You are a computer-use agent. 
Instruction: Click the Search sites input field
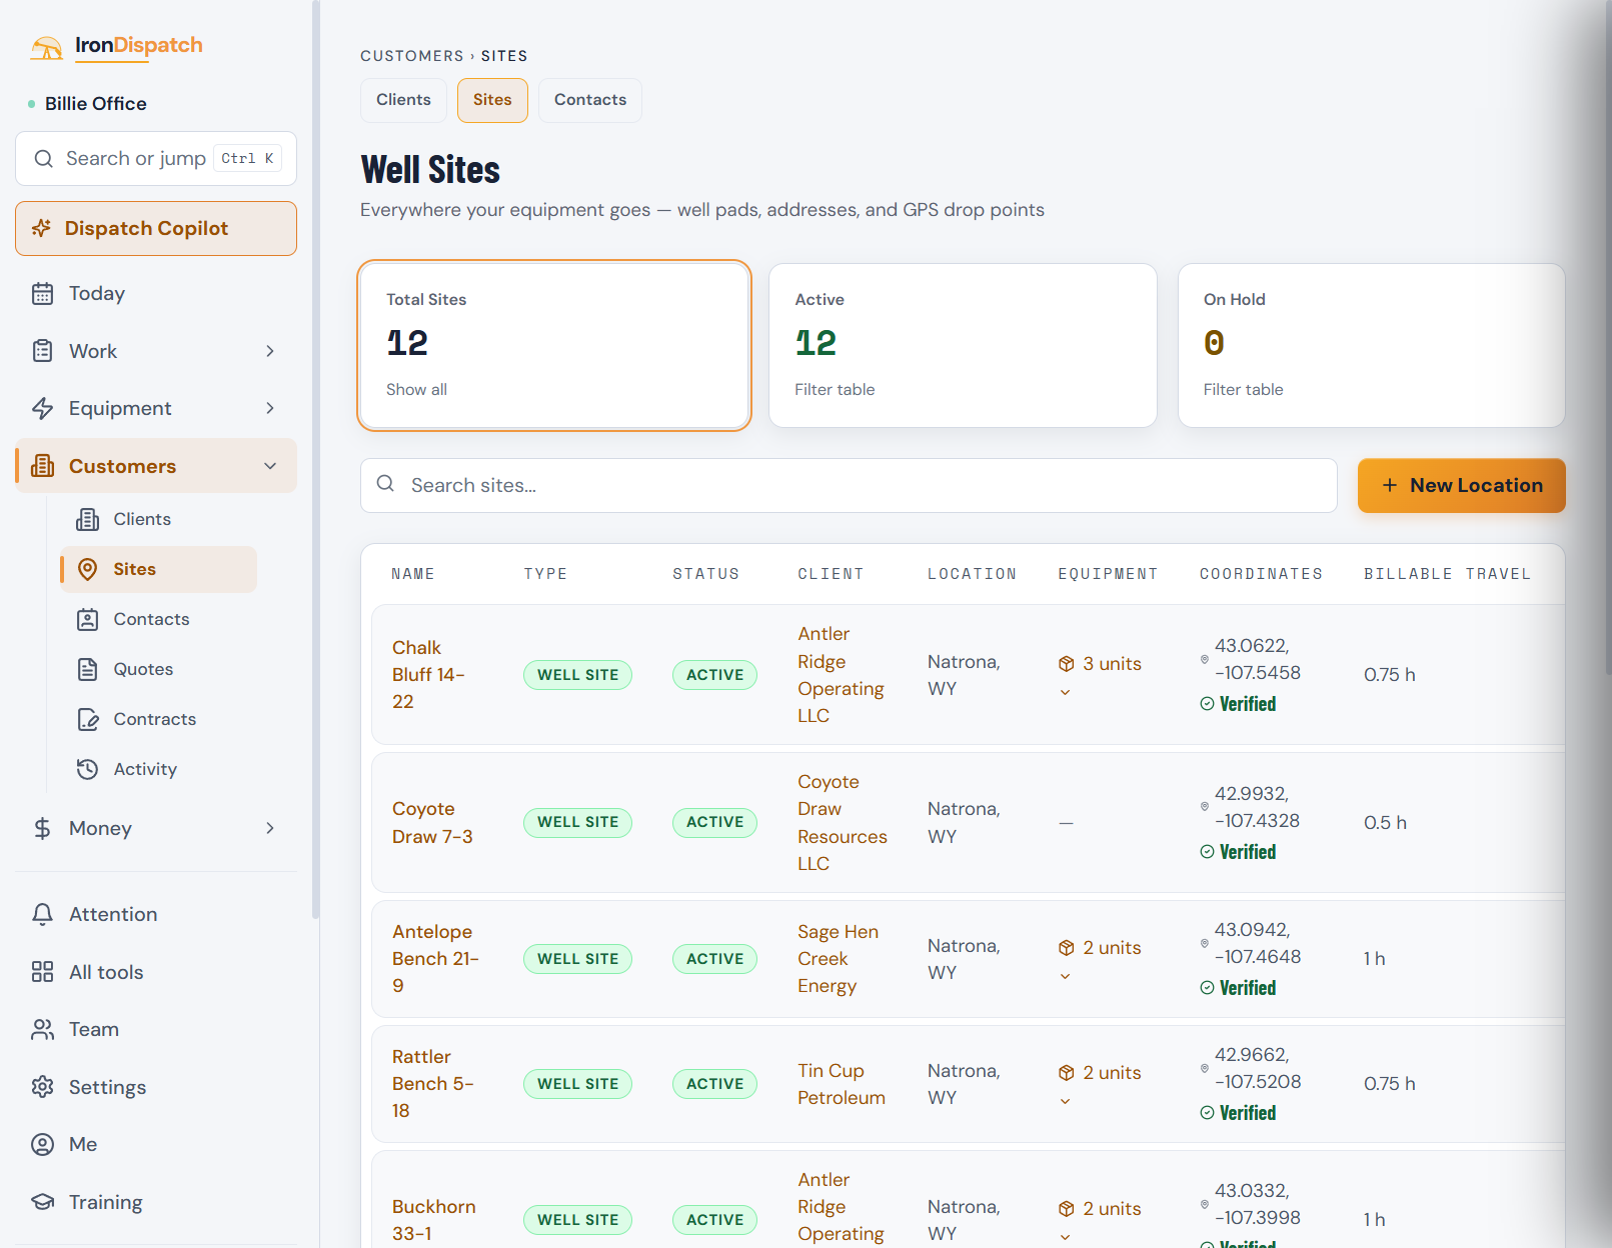[848, 485]
